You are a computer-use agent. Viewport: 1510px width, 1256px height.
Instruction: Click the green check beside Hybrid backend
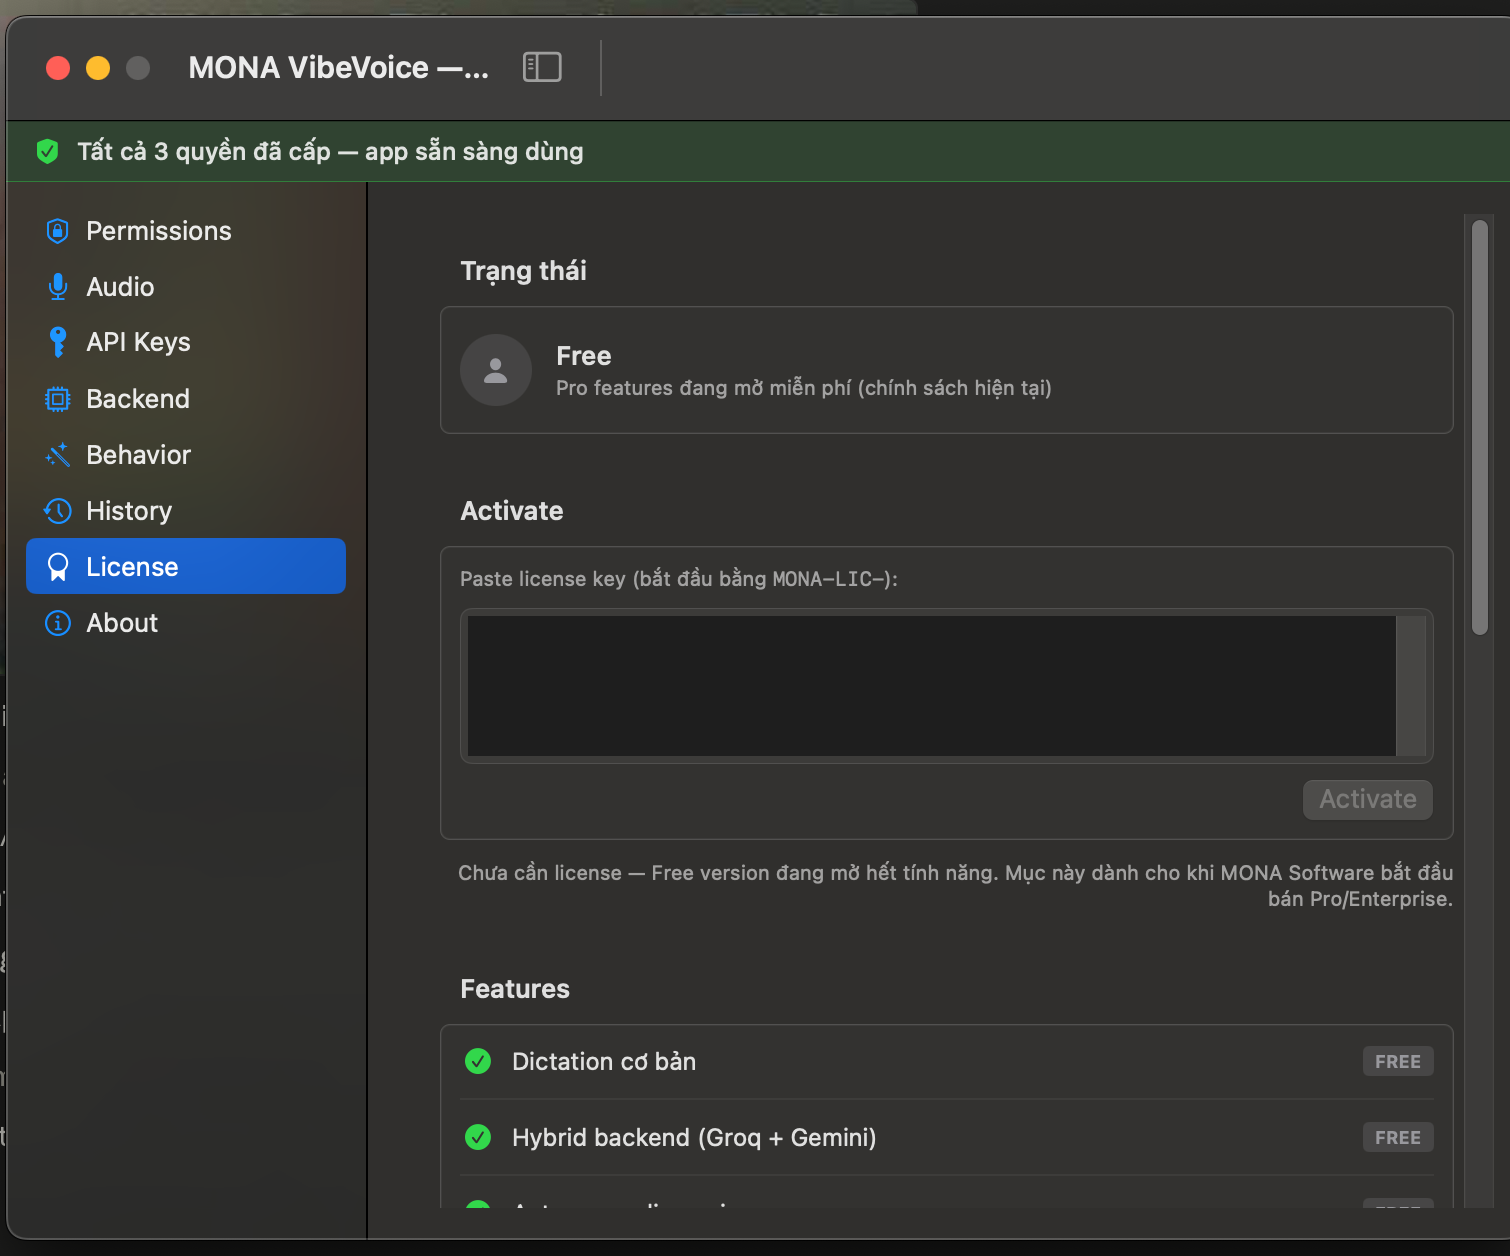pos(478,1137)
